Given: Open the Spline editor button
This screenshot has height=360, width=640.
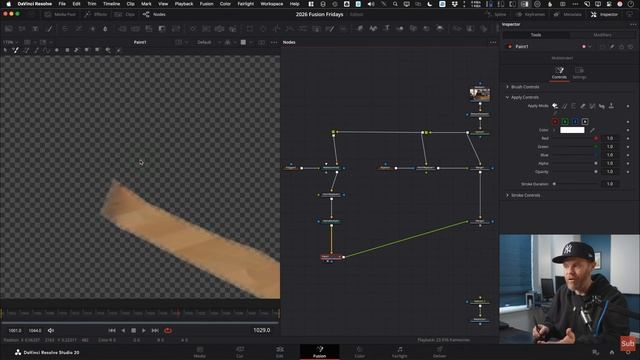Looking at the screenshot, I should point(496,14).
